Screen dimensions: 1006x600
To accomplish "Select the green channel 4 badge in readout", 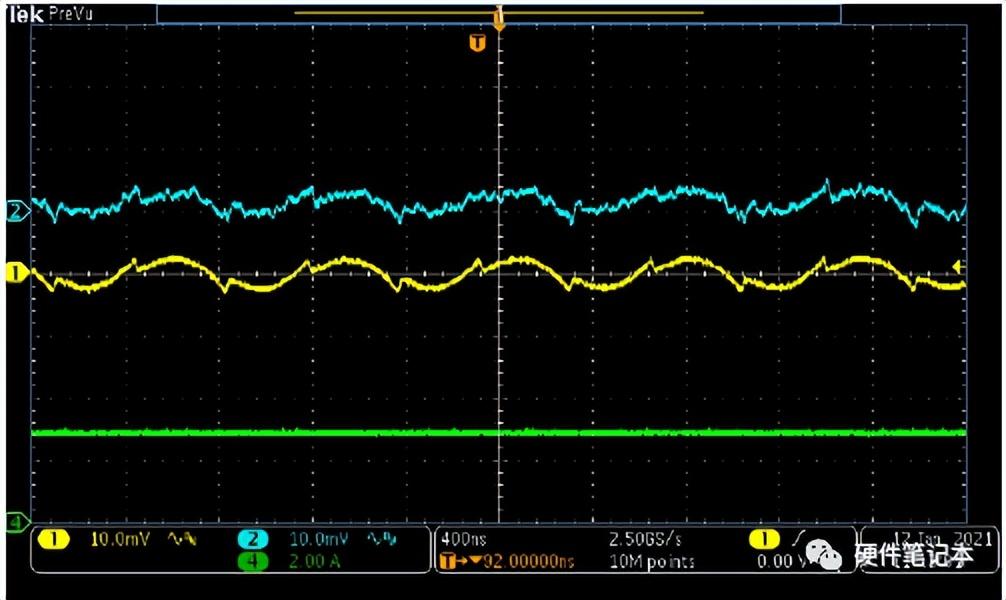I will (x=255, y=561).
